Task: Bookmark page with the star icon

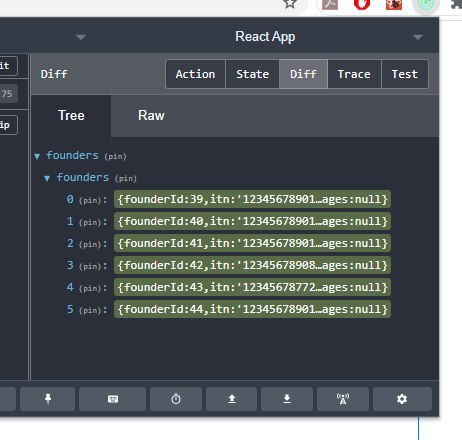Action: tap(290, 3)
